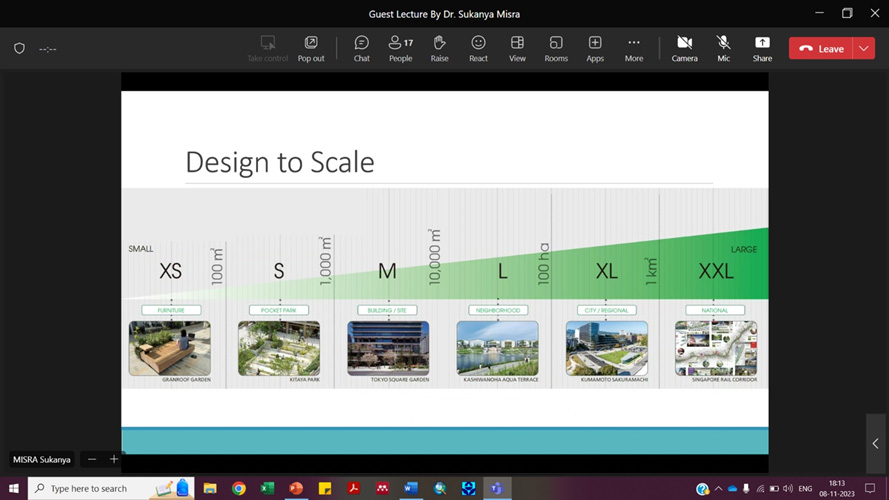Image resolution: width=889 pixels, height=500 pixels.
Task: Leave the meeting
Action: tap(821, 48)
